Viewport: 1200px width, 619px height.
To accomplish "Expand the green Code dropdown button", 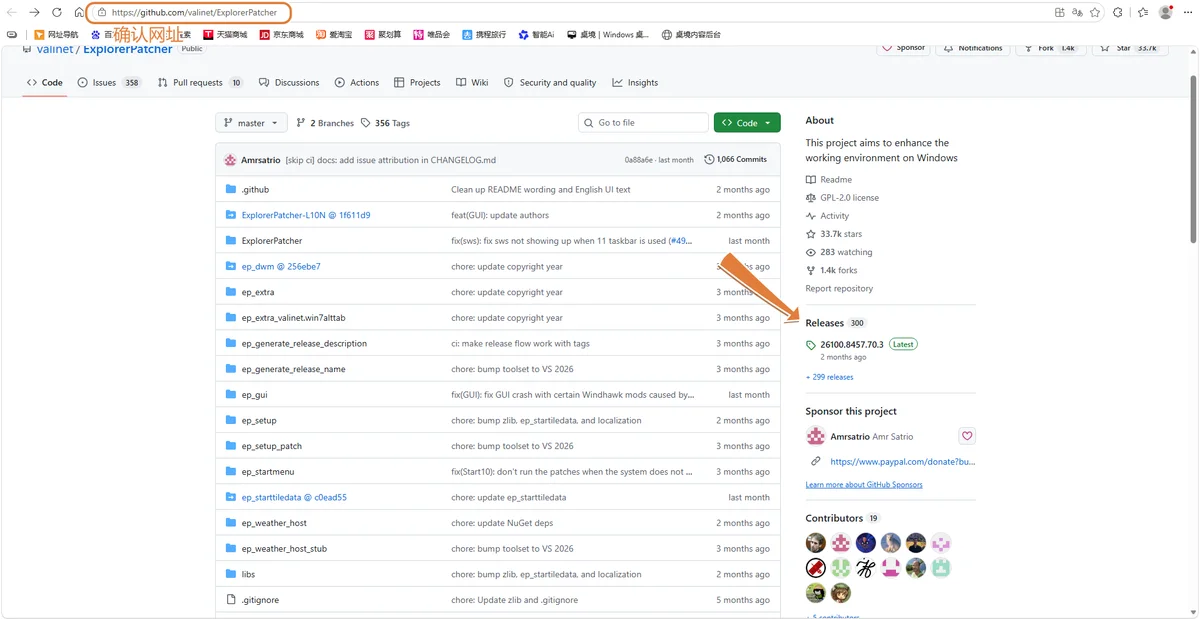I will (747, 123).
